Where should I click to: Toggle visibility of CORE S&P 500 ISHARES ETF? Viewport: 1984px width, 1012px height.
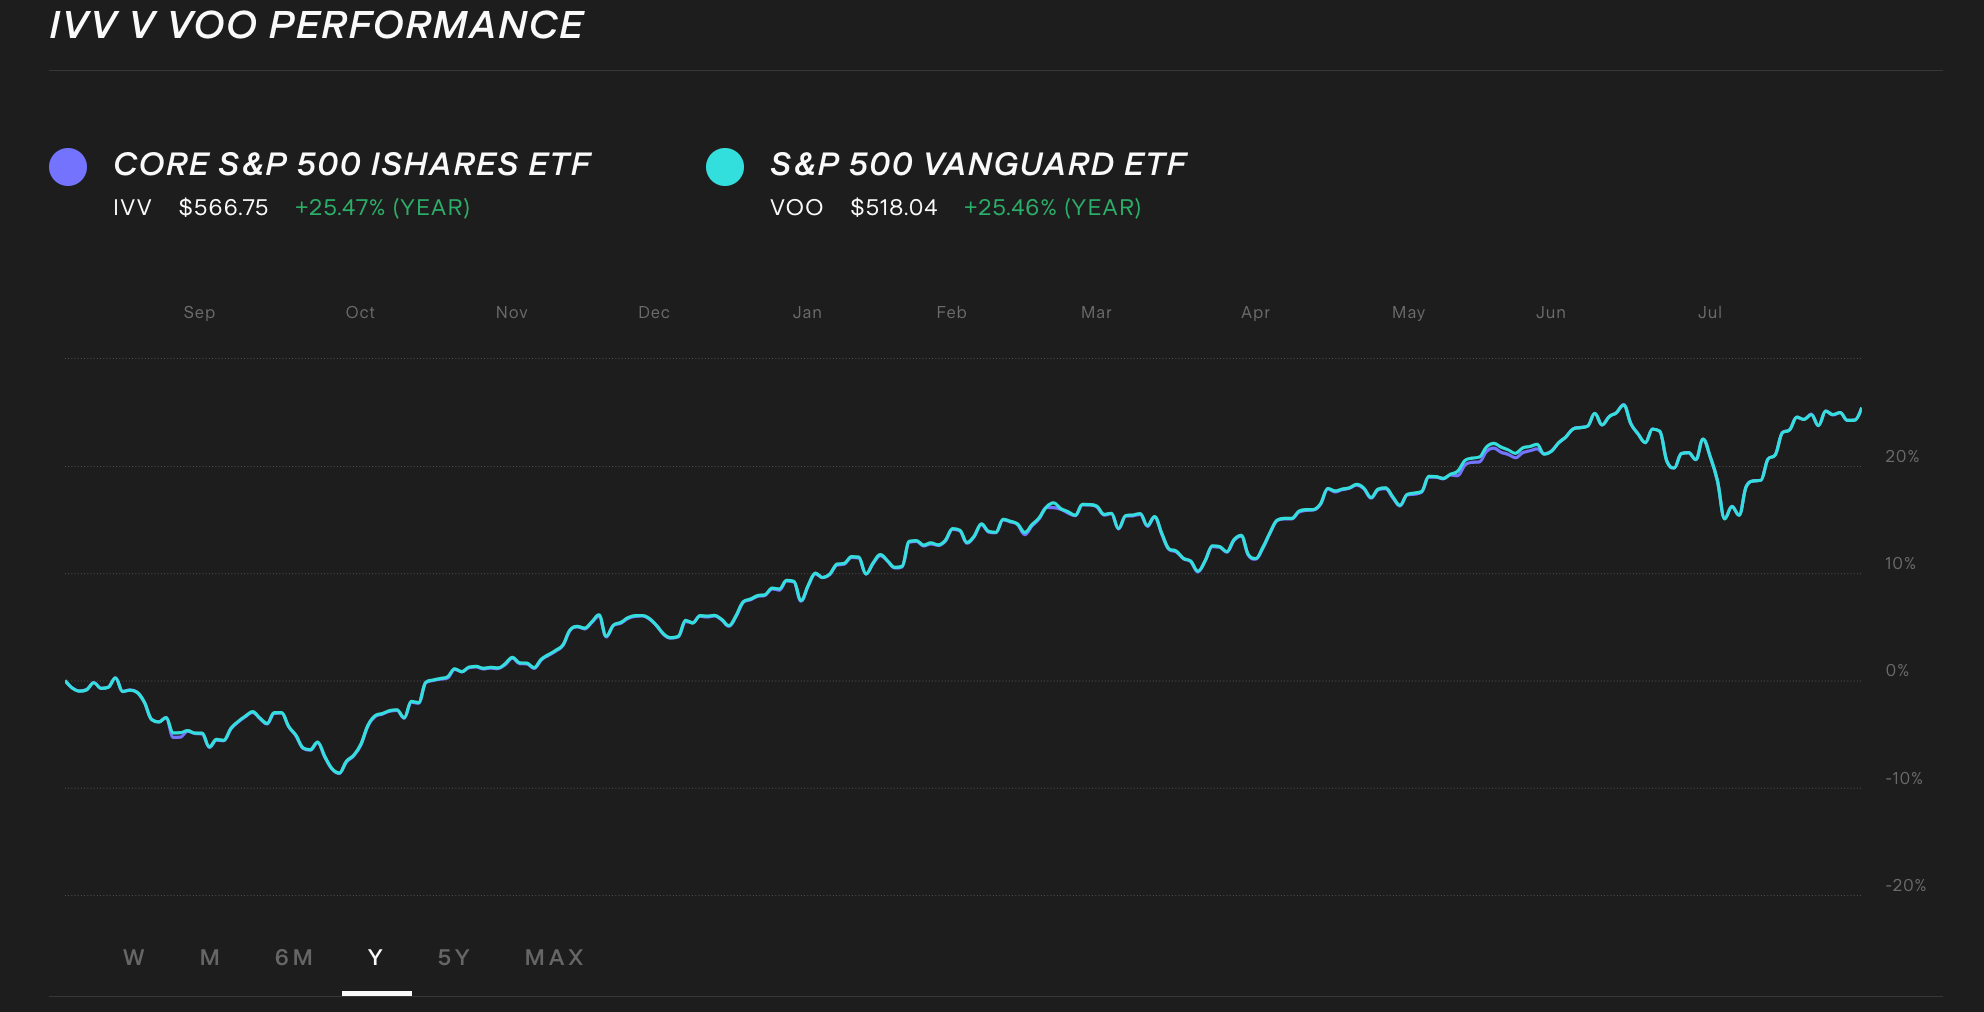[x=352, y=163]
